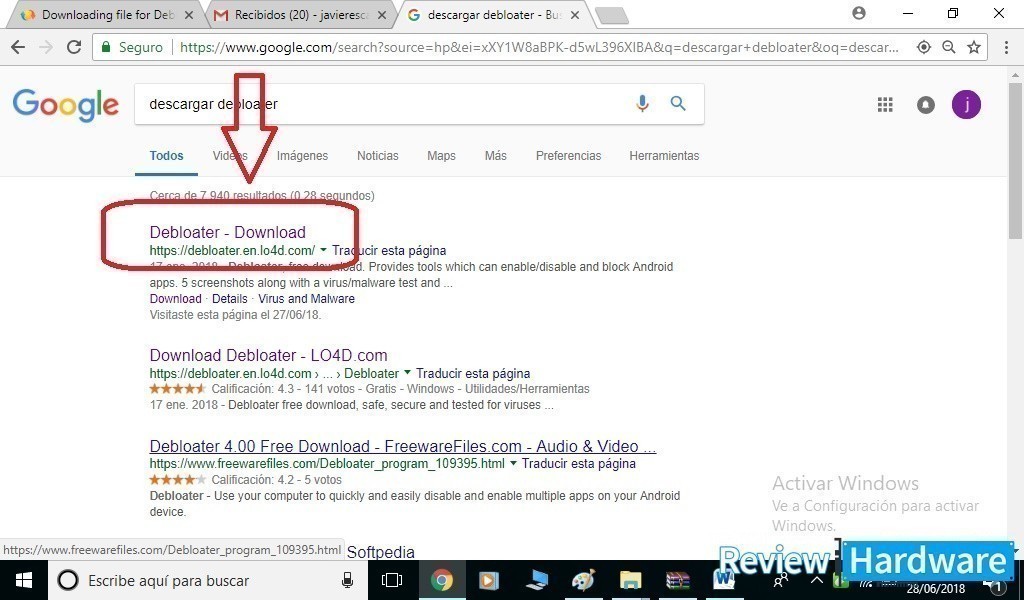Open 'Preferencias' search settings
Viewport: 1028px width, 600px height.
(x=568, y=155)
